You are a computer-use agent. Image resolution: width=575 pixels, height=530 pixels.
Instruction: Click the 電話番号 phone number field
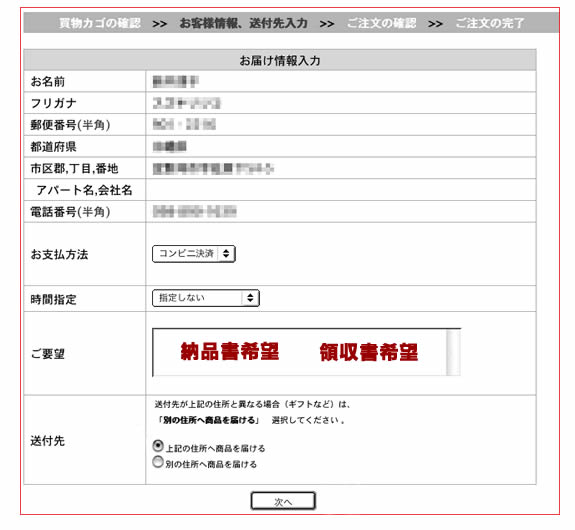[341, 211]
